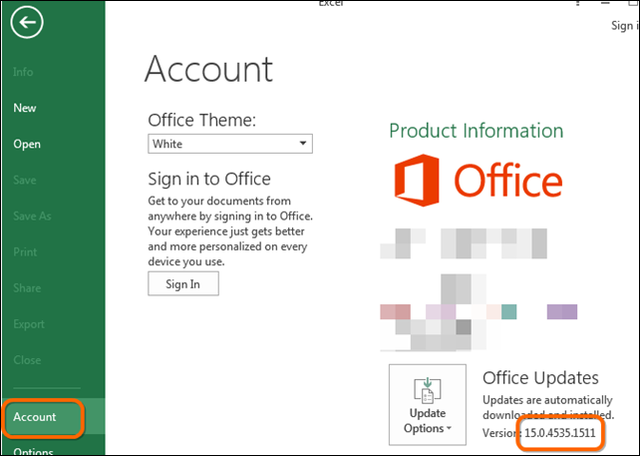The width and height of the screenshot is (640, 456).
Task: Select Save As in the sidebar
Action: coord(32,216)
